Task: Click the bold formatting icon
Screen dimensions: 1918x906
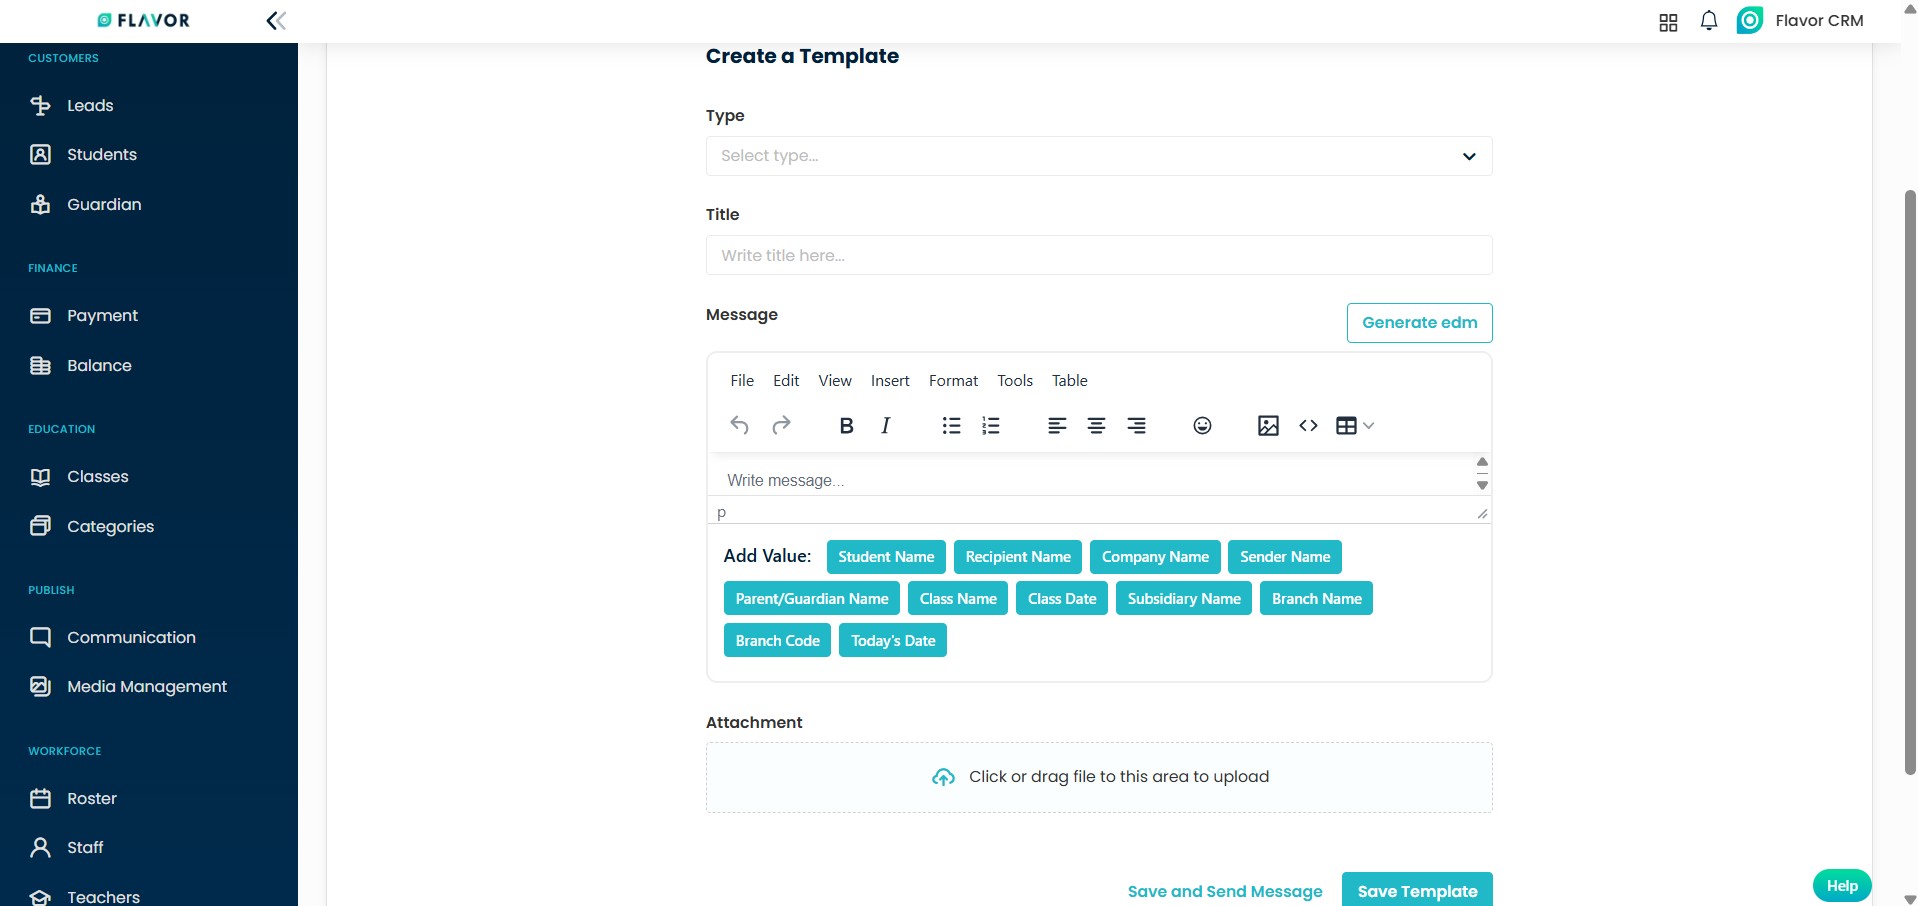Action: [x=846, y=426]
